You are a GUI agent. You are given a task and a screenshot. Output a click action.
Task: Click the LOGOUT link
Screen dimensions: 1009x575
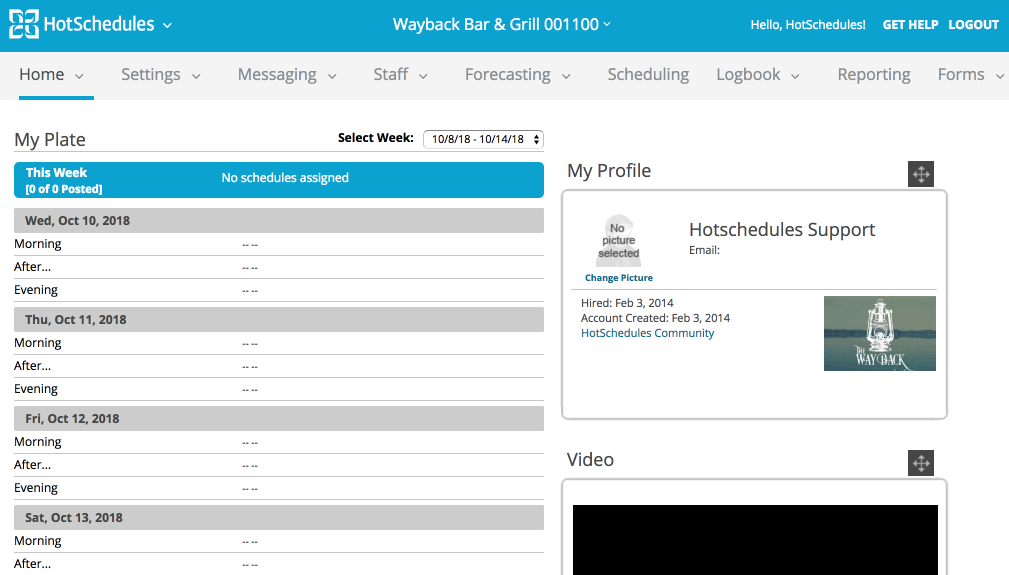[x=974, y=24]
